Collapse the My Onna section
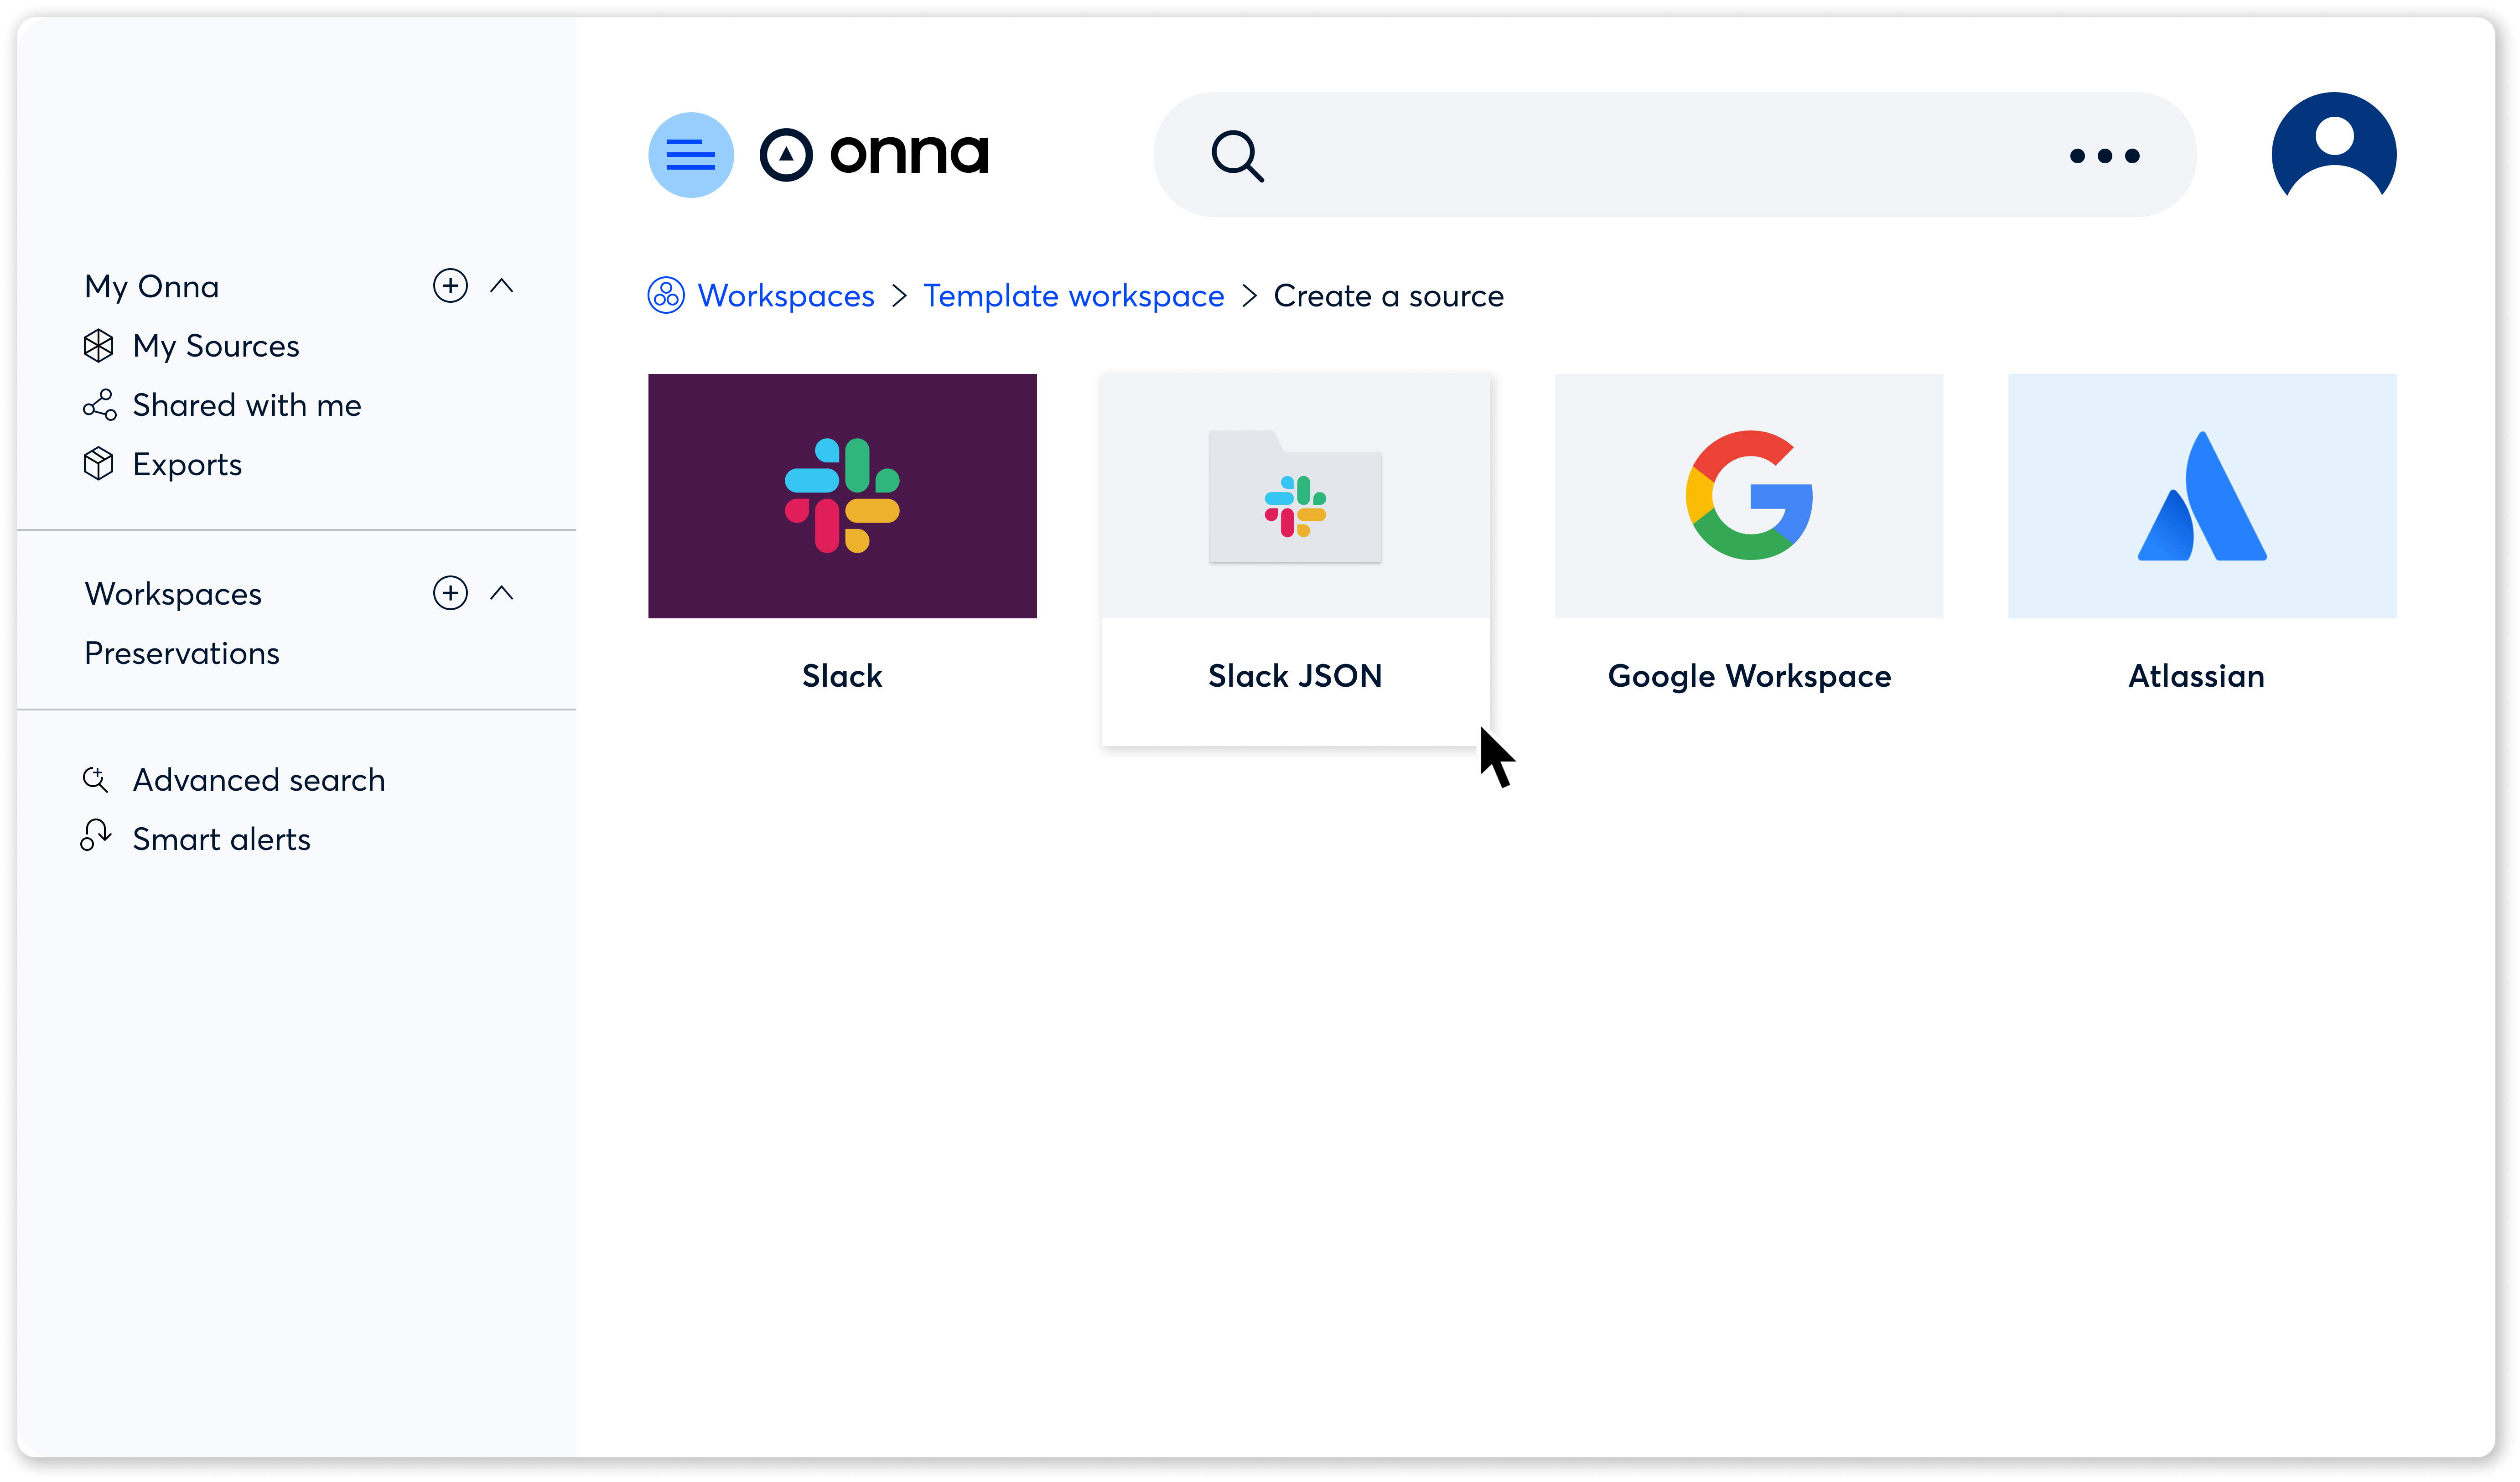 pyautogui.click(x=502, y=285)
